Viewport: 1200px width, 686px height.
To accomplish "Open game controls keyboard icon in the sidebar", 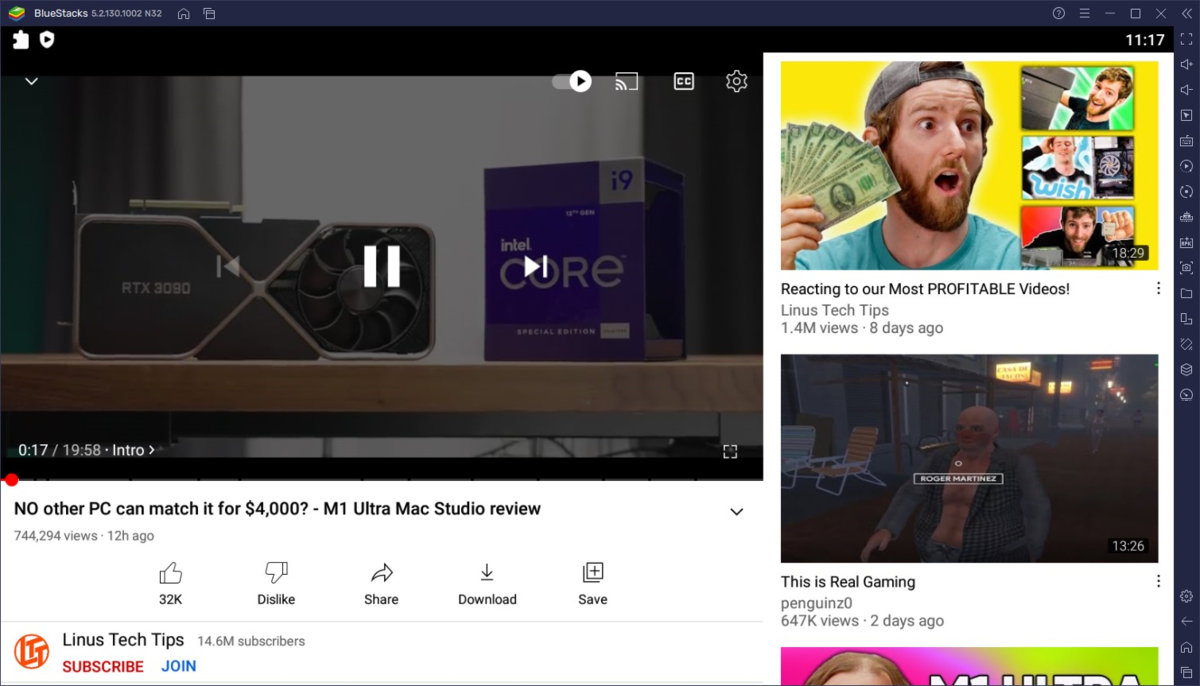I will 1186,141.
